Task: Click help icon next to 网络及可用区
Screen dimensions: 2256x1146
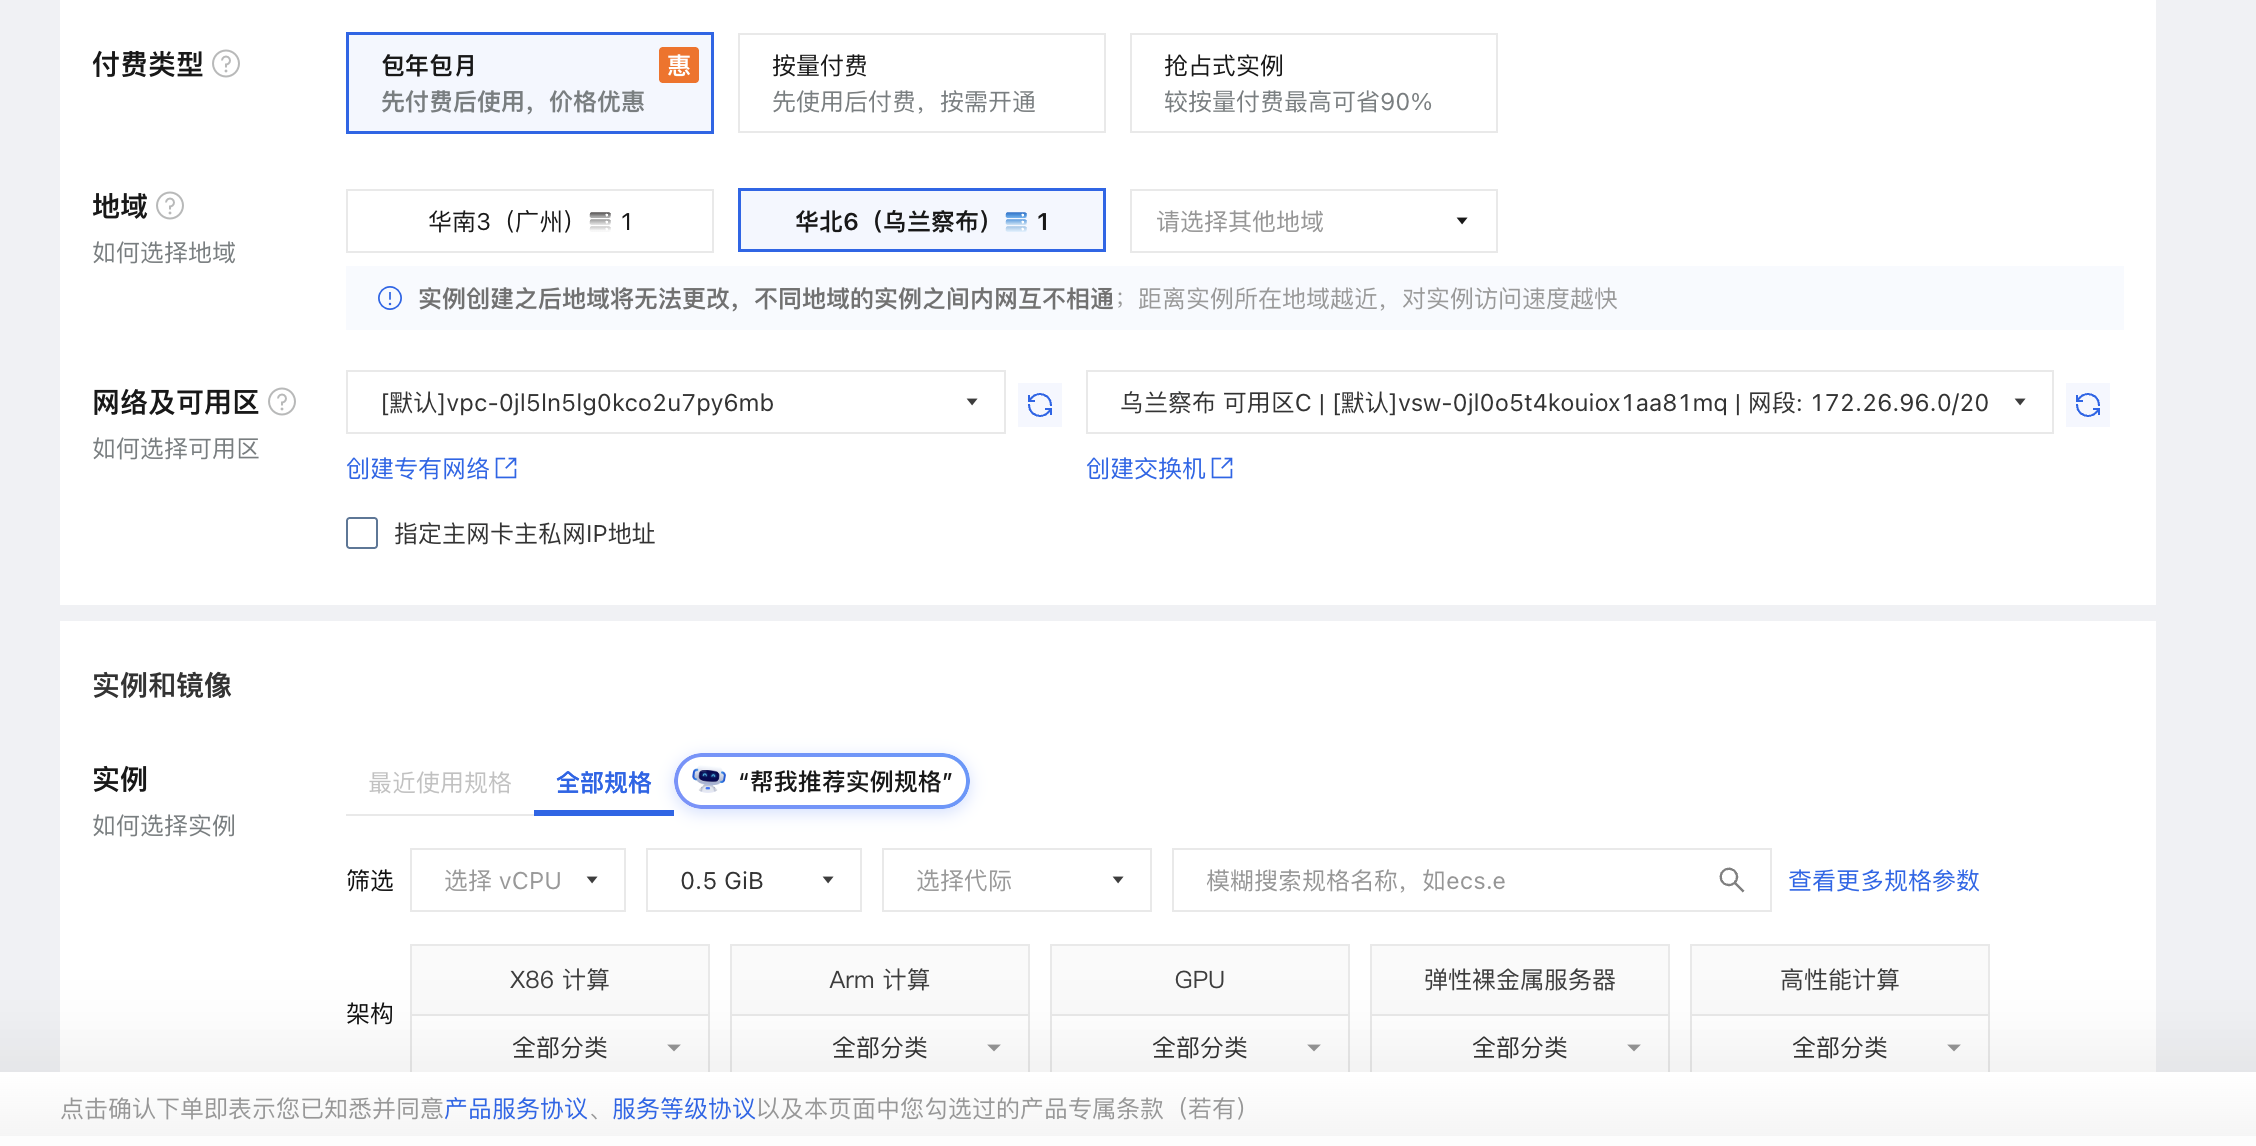Action: 283,402
